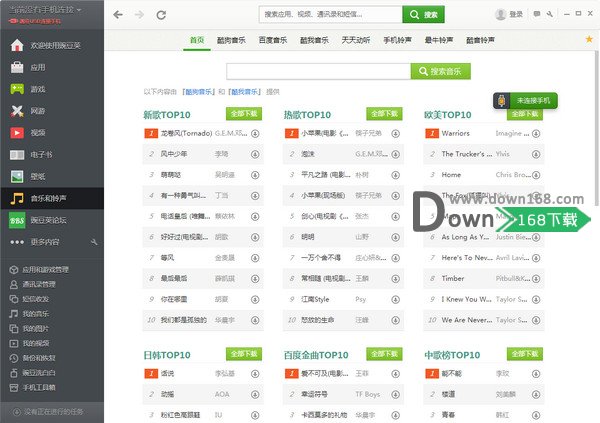Image resolution: width=600 pixels, height=423 pixels.
Task: Click 全部下载 for 百度金曲TOP10
Action: (384, 354)
